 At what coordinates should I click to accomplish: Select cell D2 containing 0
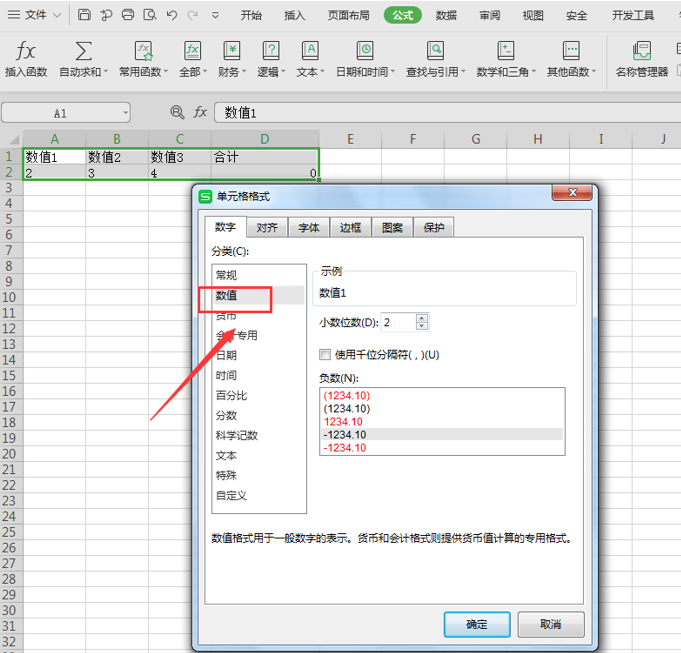click(265, 173)
